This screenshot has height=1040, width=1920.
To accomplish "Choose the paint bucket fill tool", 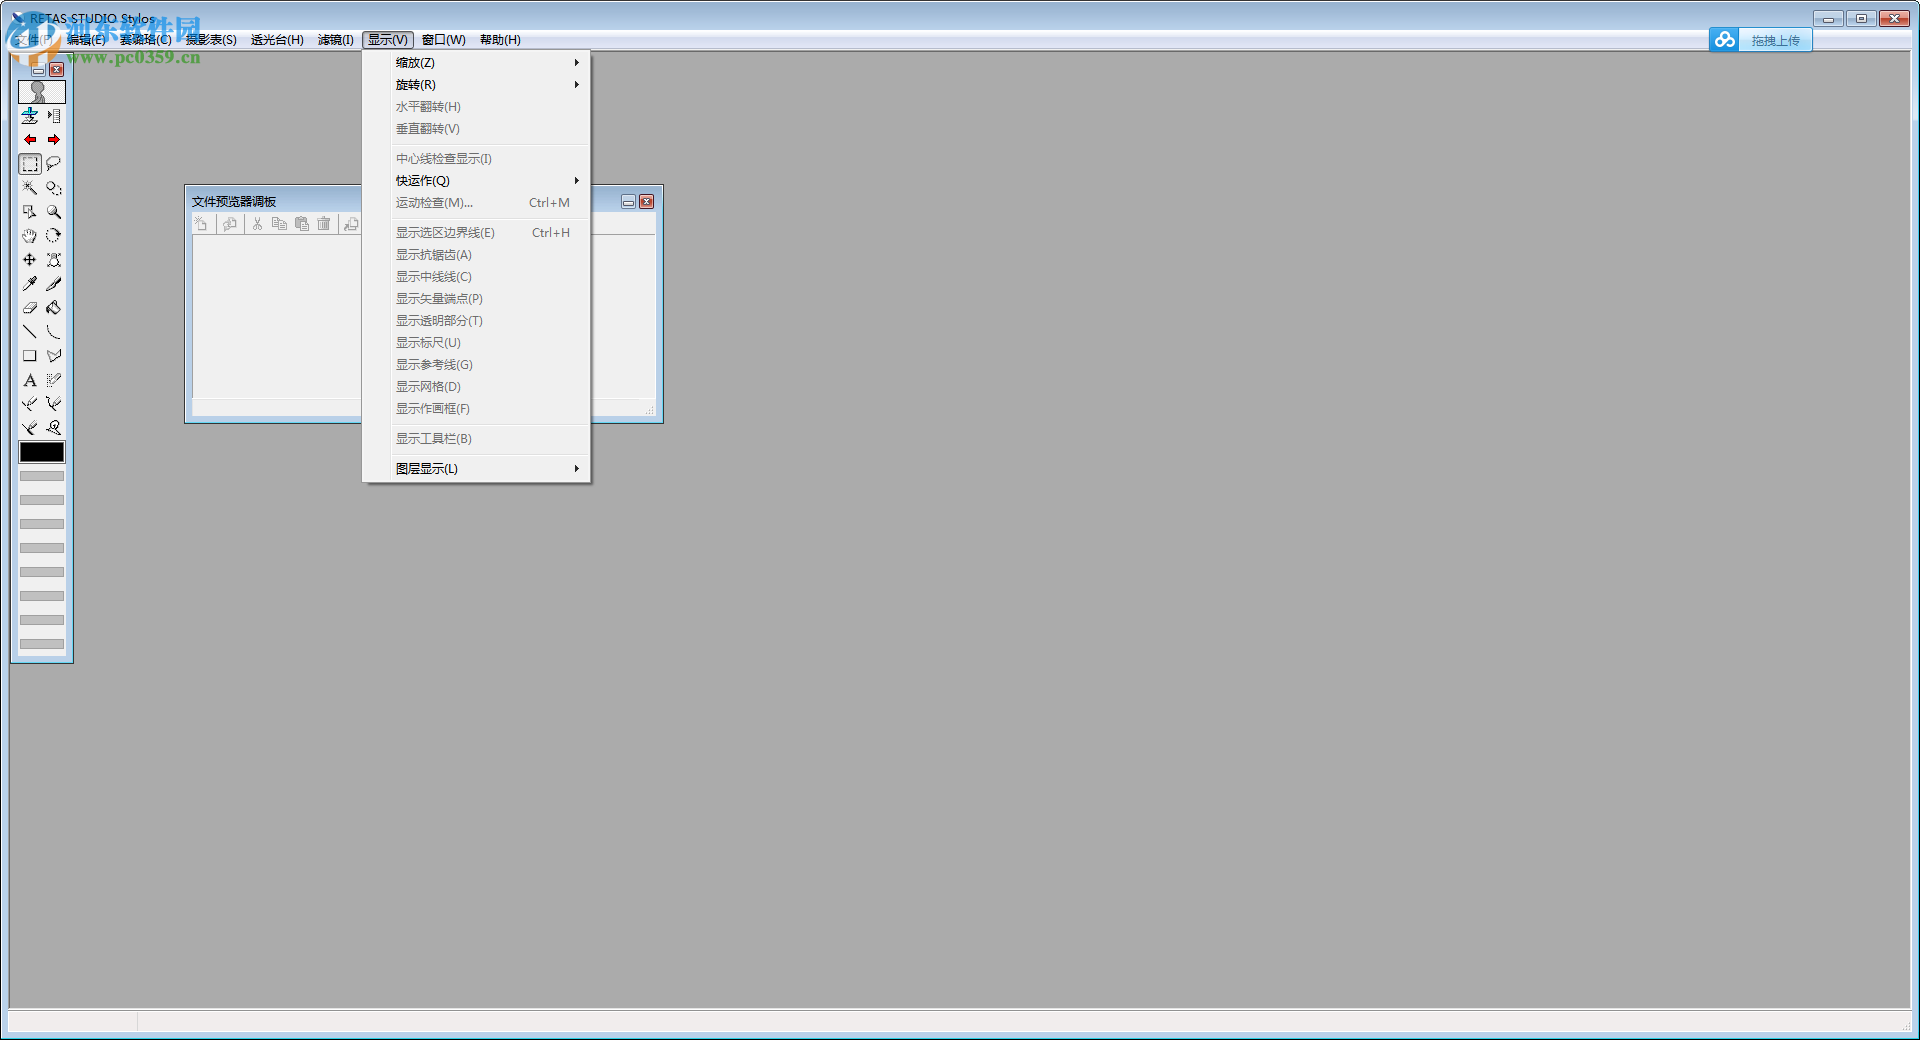I will coord(54,308).
